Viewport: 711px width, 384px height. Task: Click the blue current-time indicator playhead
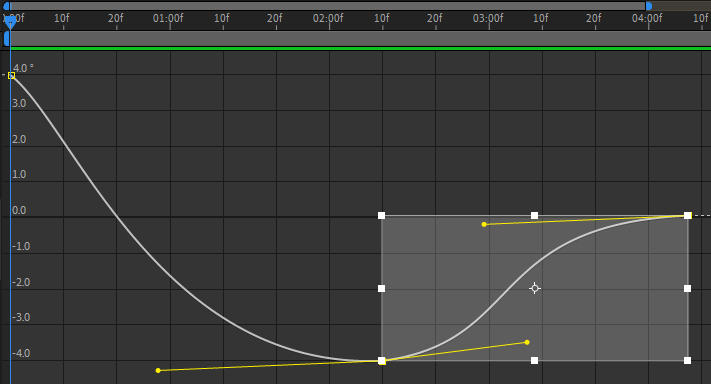(10, 23)
